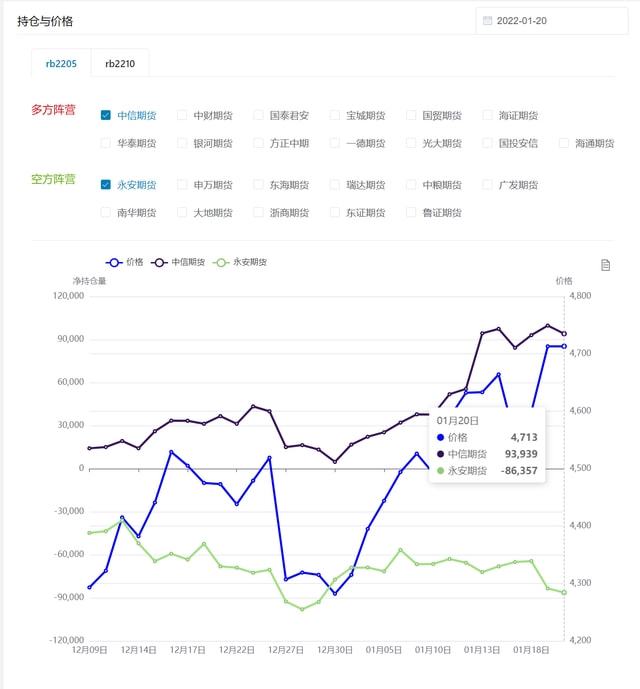Select the 浙商期货 checkbox

coord(258,212)
